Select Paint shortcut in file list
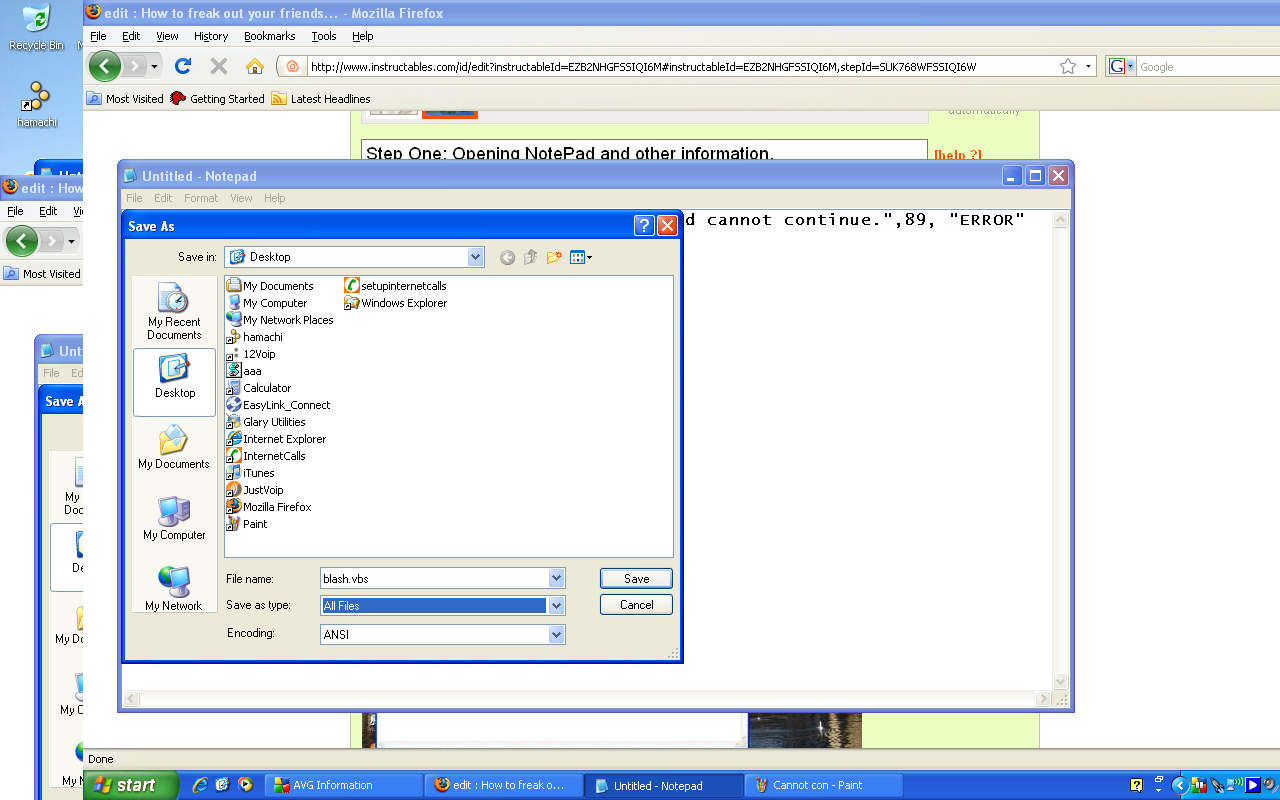The image size is (1280, 800). (247, 524)
